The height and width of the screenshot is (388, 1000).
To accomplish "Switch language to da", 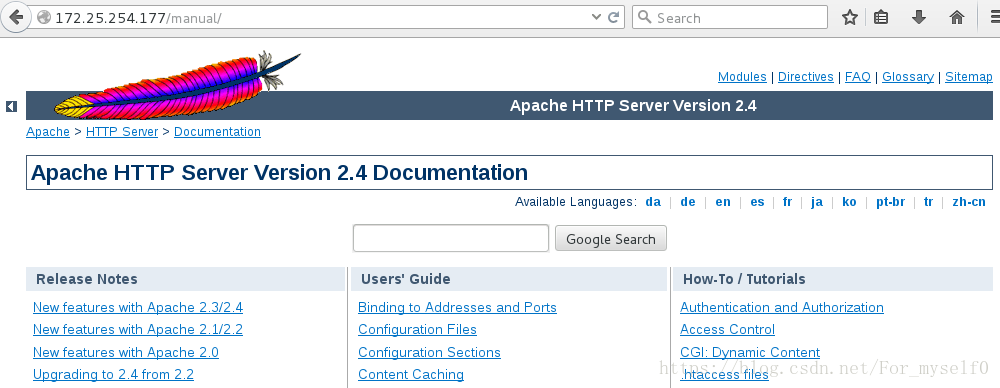I will tap(653, 202).
